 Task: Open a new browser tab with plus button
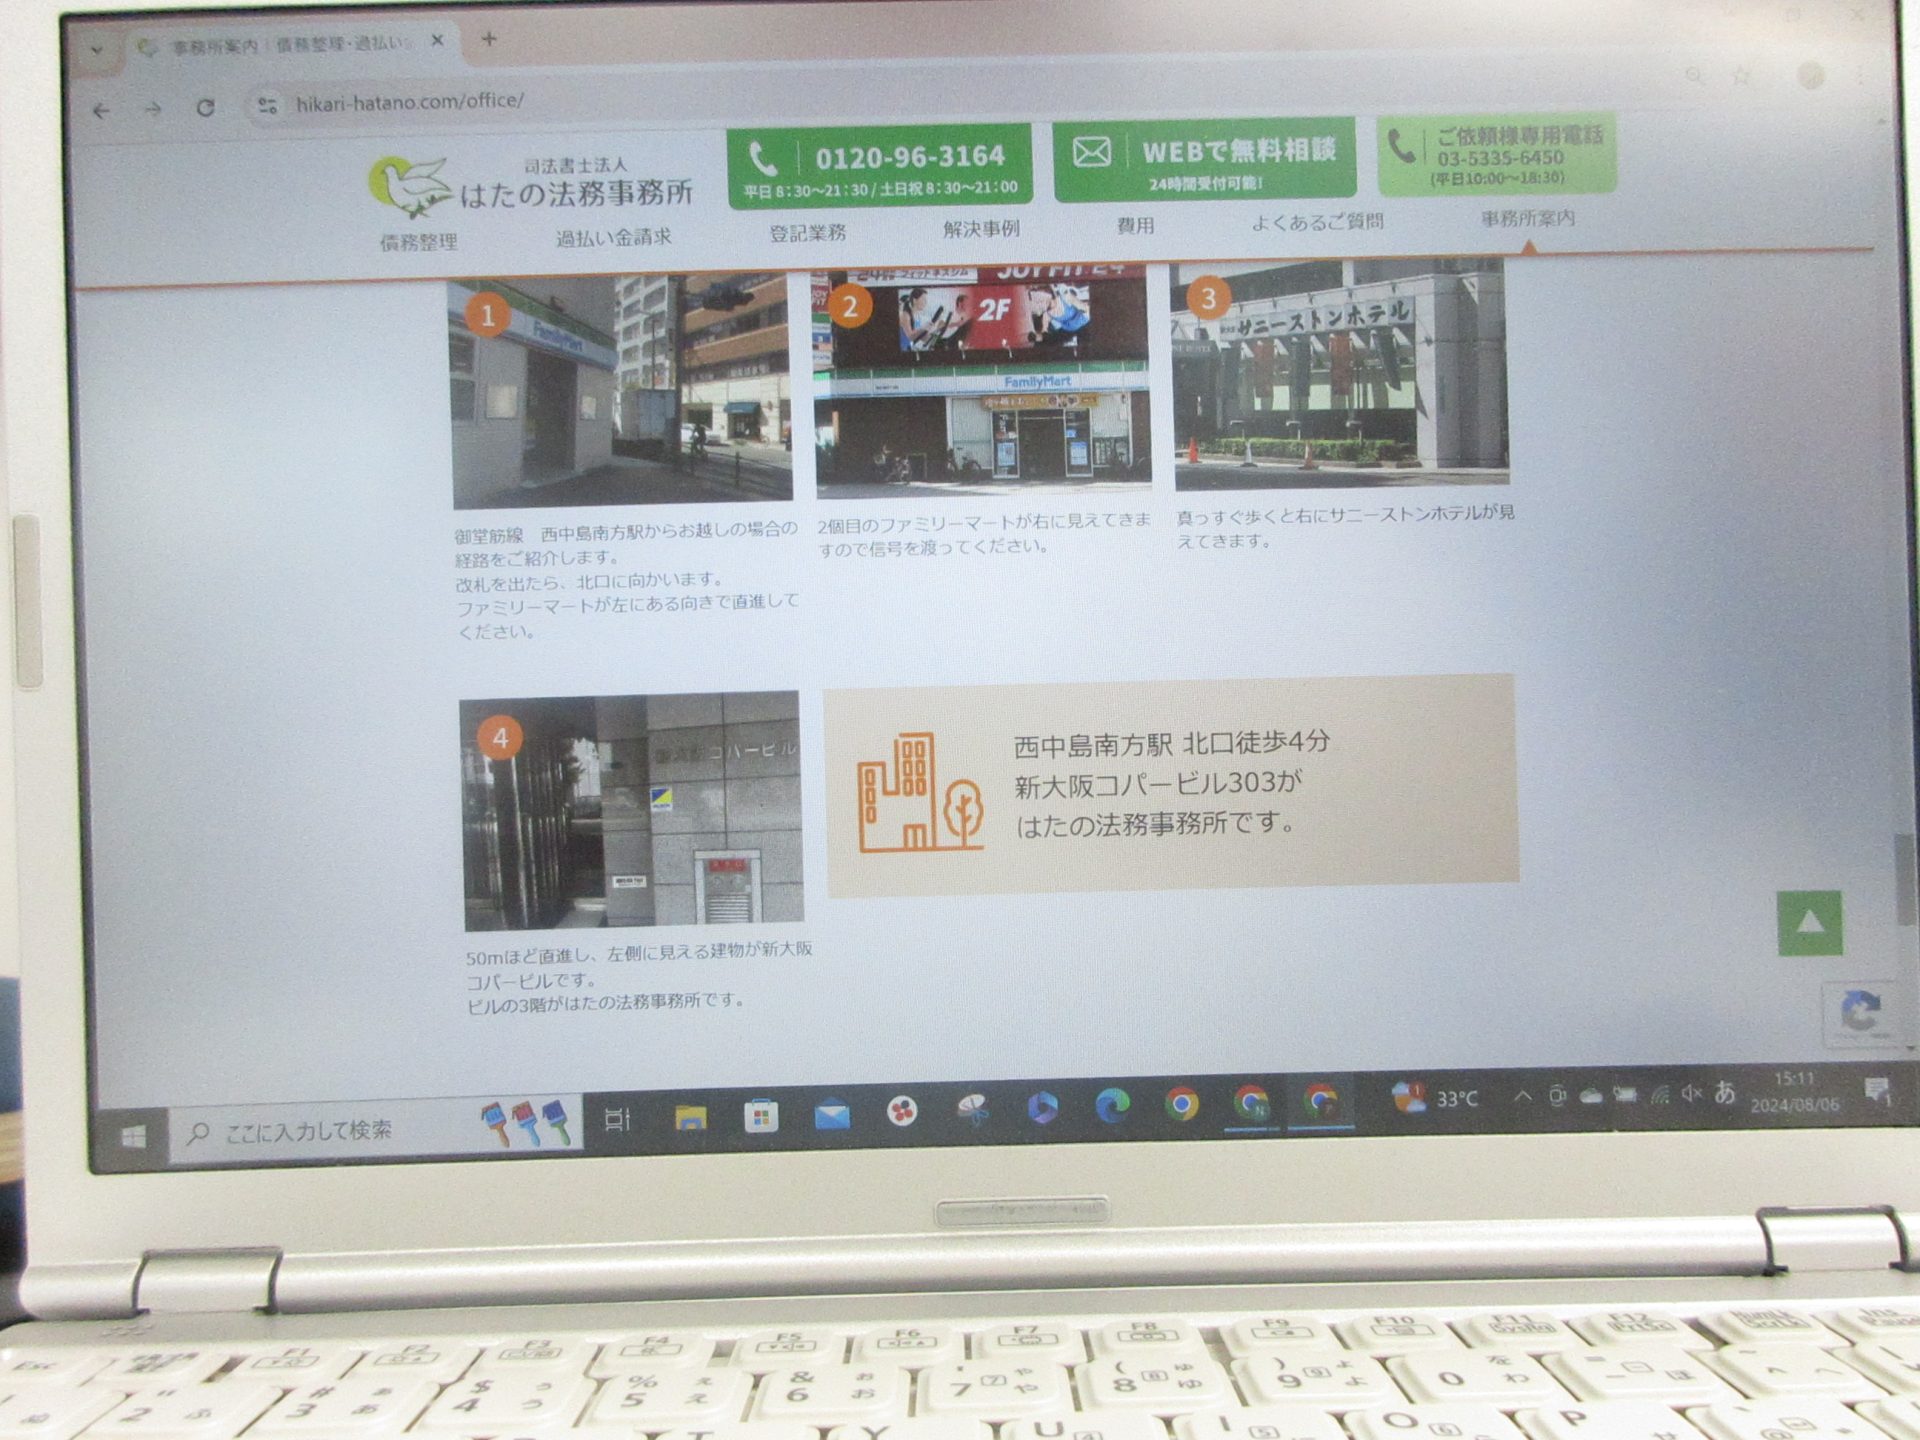click(489, 39)
